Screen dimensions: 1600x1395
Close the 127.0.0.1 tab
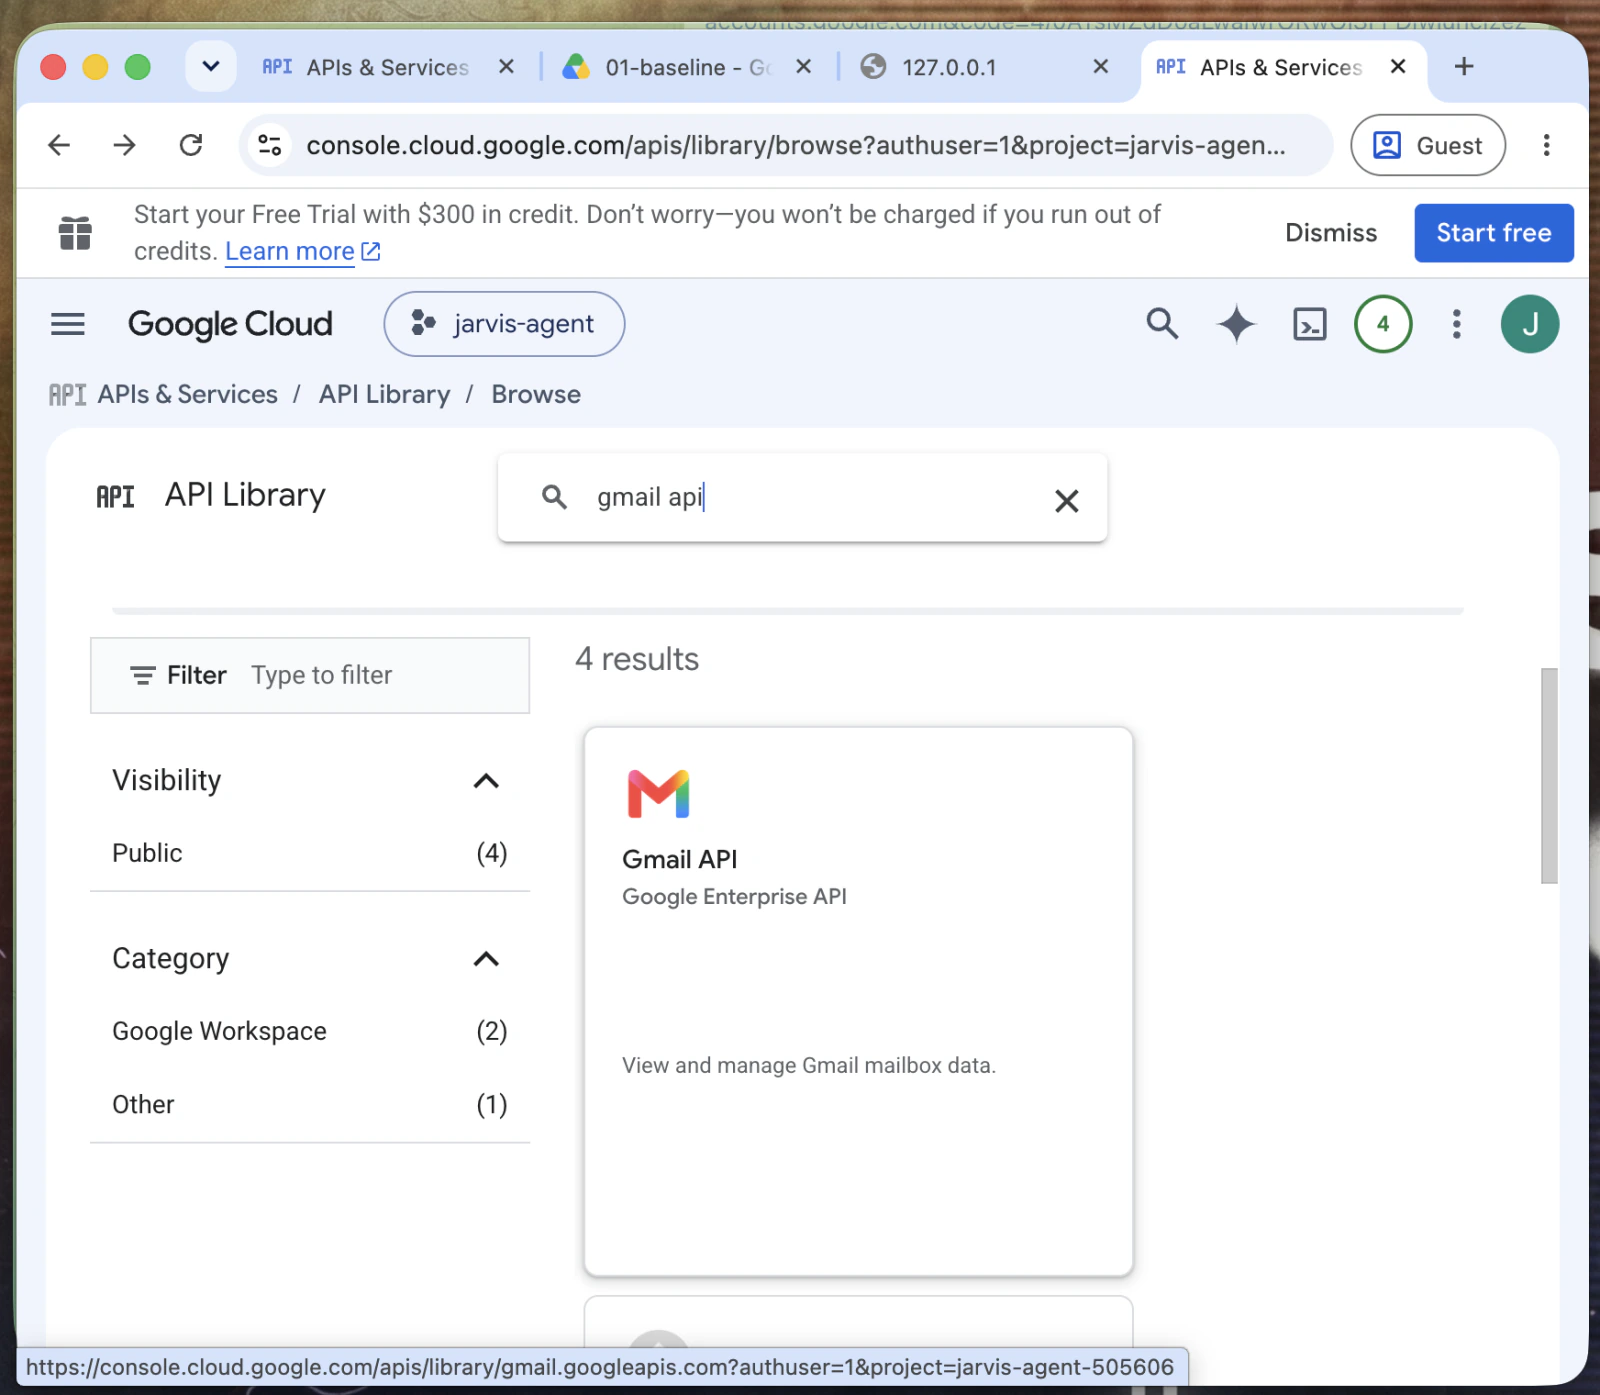click(1101, 66)
